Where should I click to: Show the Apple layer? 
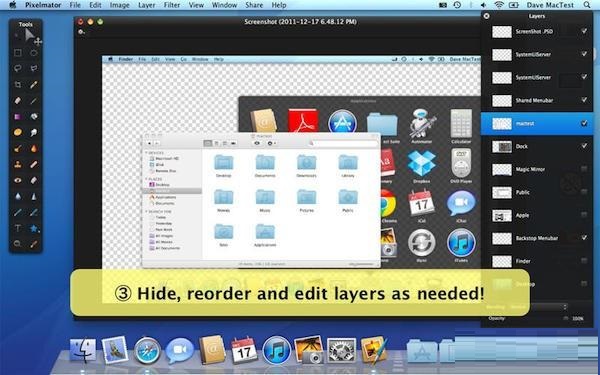[x=584, y=215]
